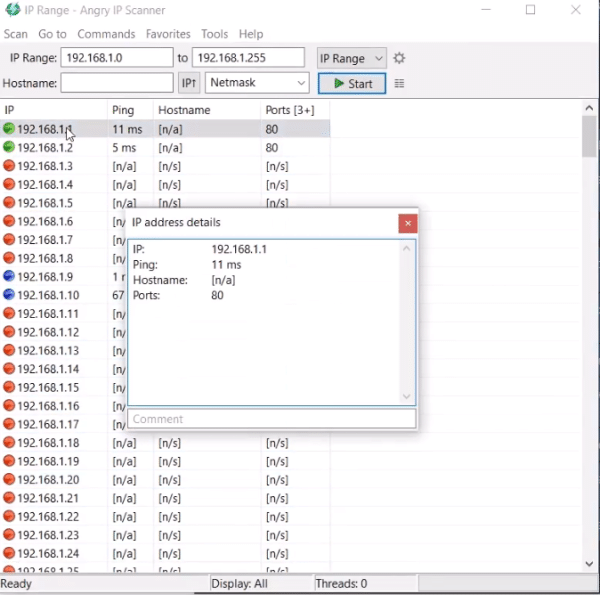This screenshot has width=600, height=595.
Task: Close the IP address details popup
Action: 408,223
